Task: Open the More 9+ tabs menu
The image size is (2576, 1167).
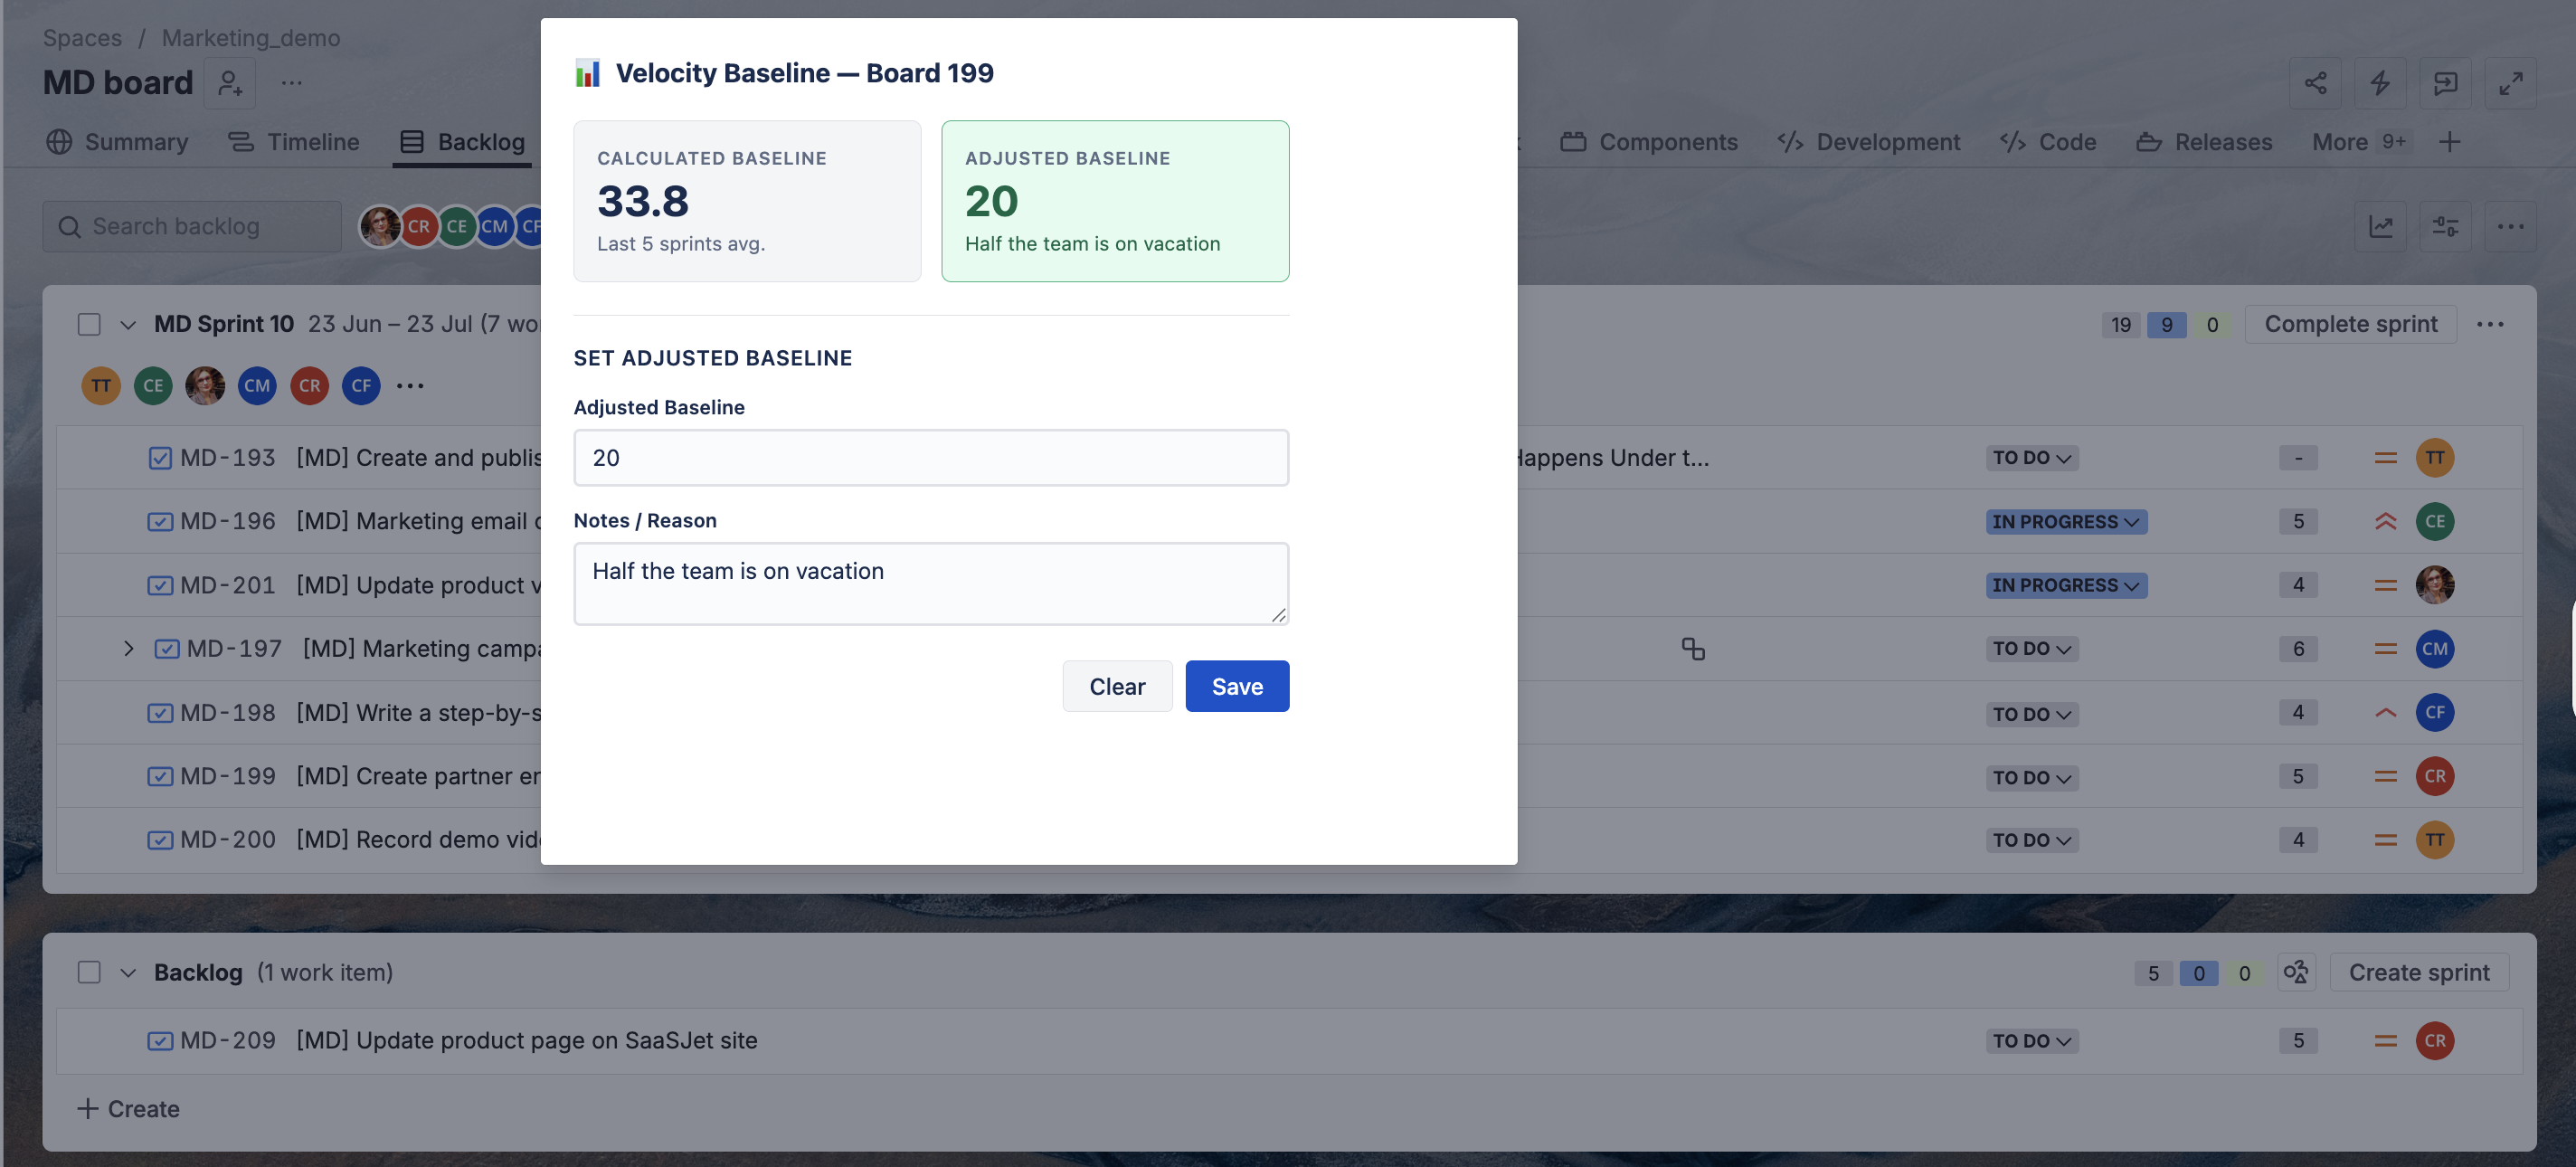Action: tap(2361, 142)
